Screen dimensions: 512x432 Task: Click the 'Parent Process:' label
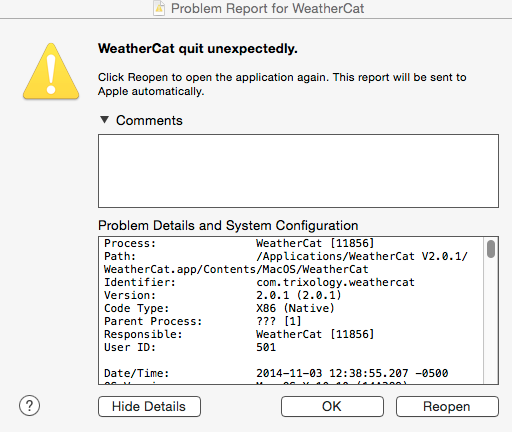click(153, 321)
